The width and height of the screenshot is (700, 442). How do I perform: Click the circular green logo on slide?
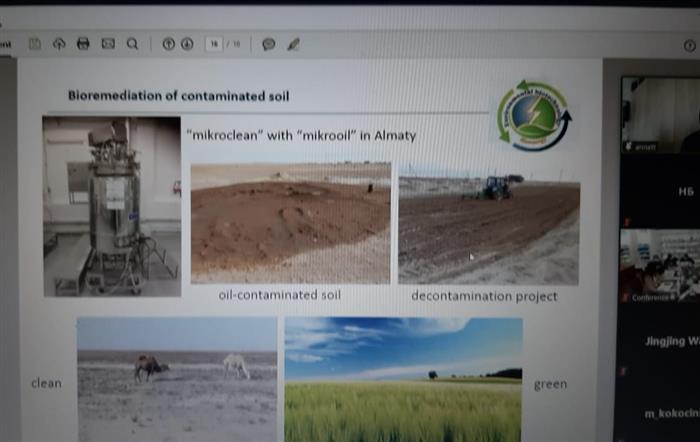533,115
